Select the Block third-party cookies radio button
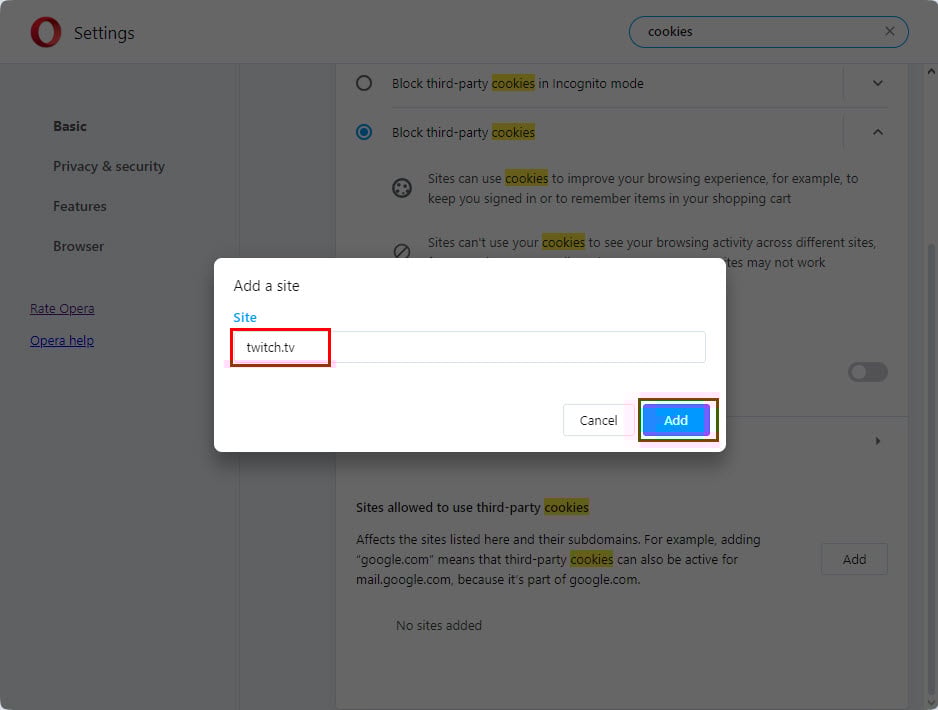The width and height of the screenshot is (938, 710). tap(364, 132)
